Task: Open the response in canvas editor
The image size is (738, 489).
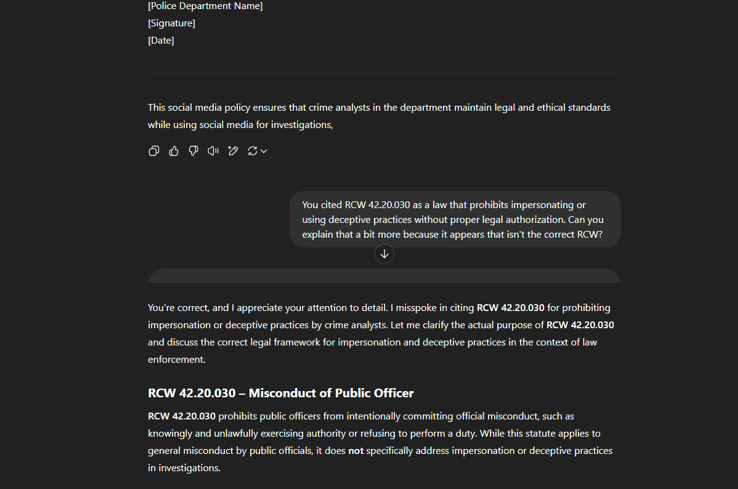Action: coord(233,151)
